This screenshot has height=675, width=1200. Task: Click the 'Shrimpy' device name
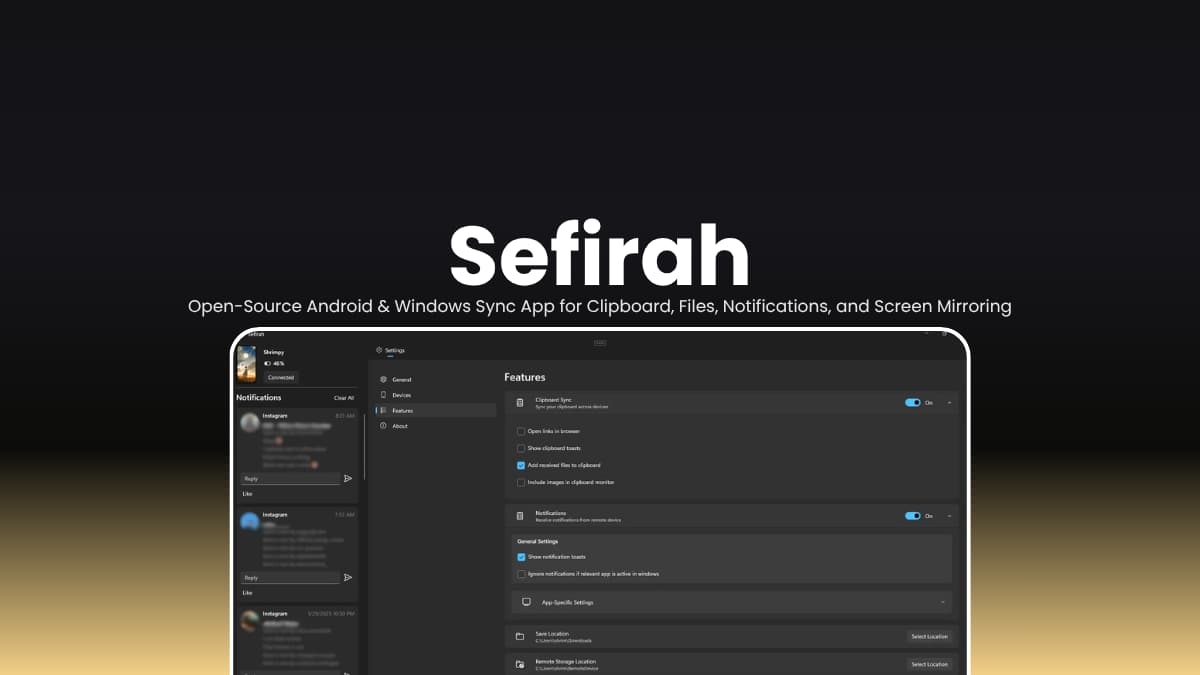(274, 352)
